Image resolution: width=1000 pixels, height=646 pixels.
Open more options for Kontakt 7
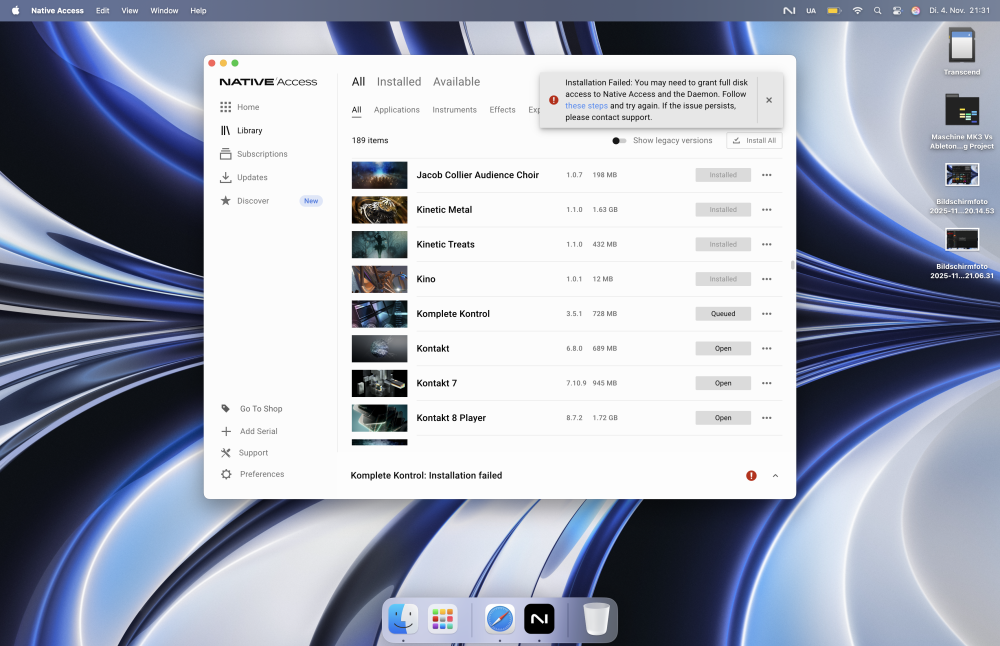click(767, 383)
